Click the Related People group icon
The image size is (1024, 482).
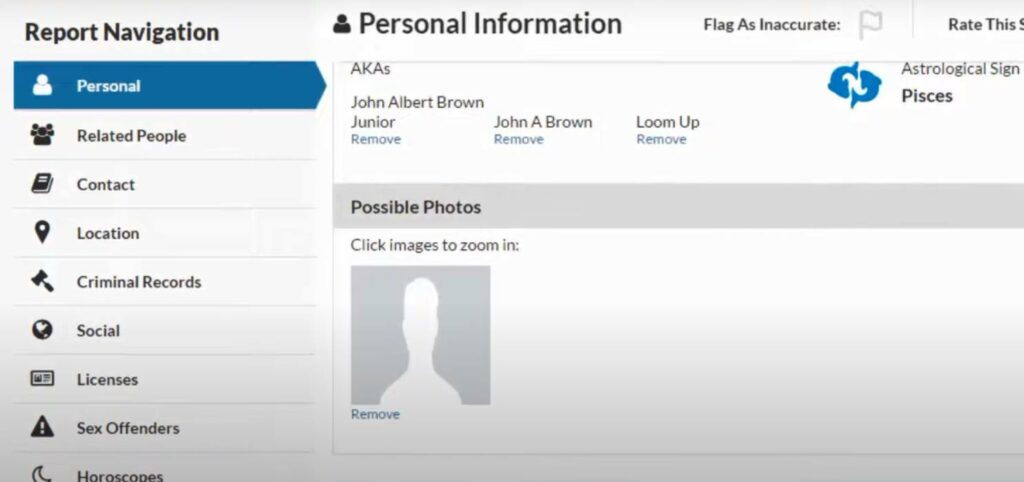click(x=42, y=135)
